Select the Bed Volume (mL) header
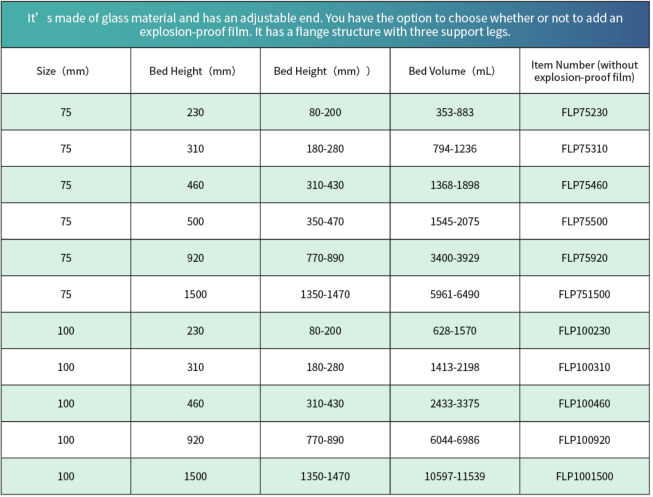 click(x=455, y=71)
